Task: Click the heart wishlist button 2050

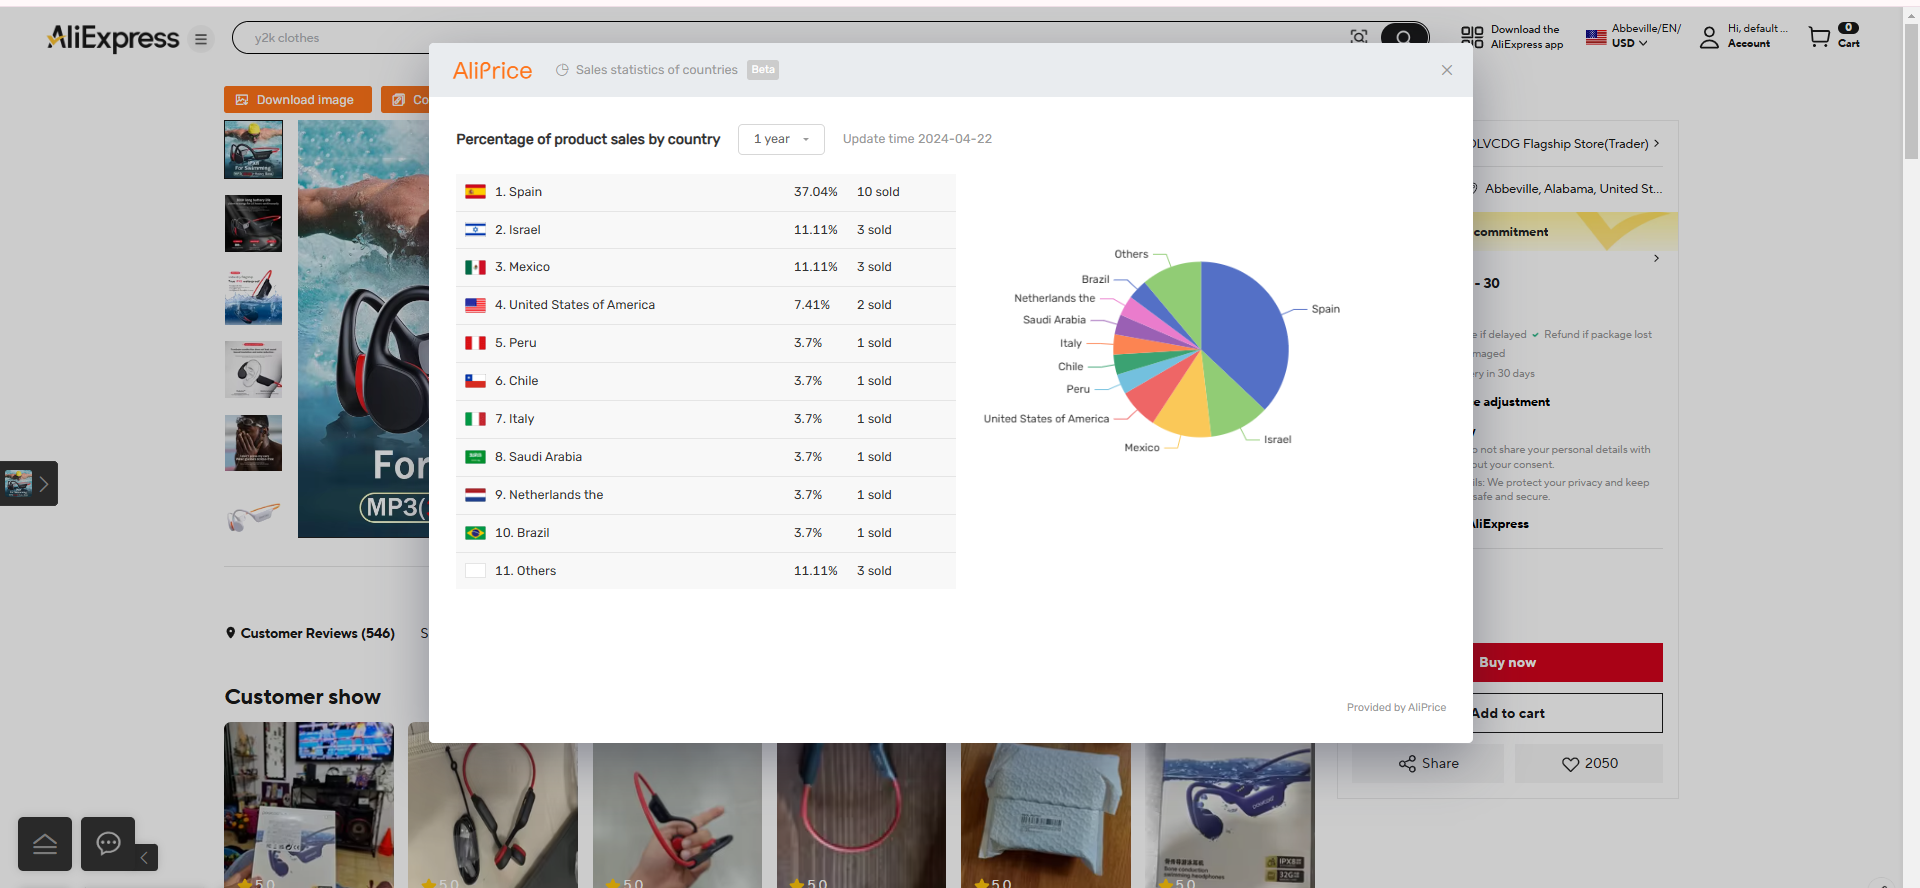Action: (1589, 763)
